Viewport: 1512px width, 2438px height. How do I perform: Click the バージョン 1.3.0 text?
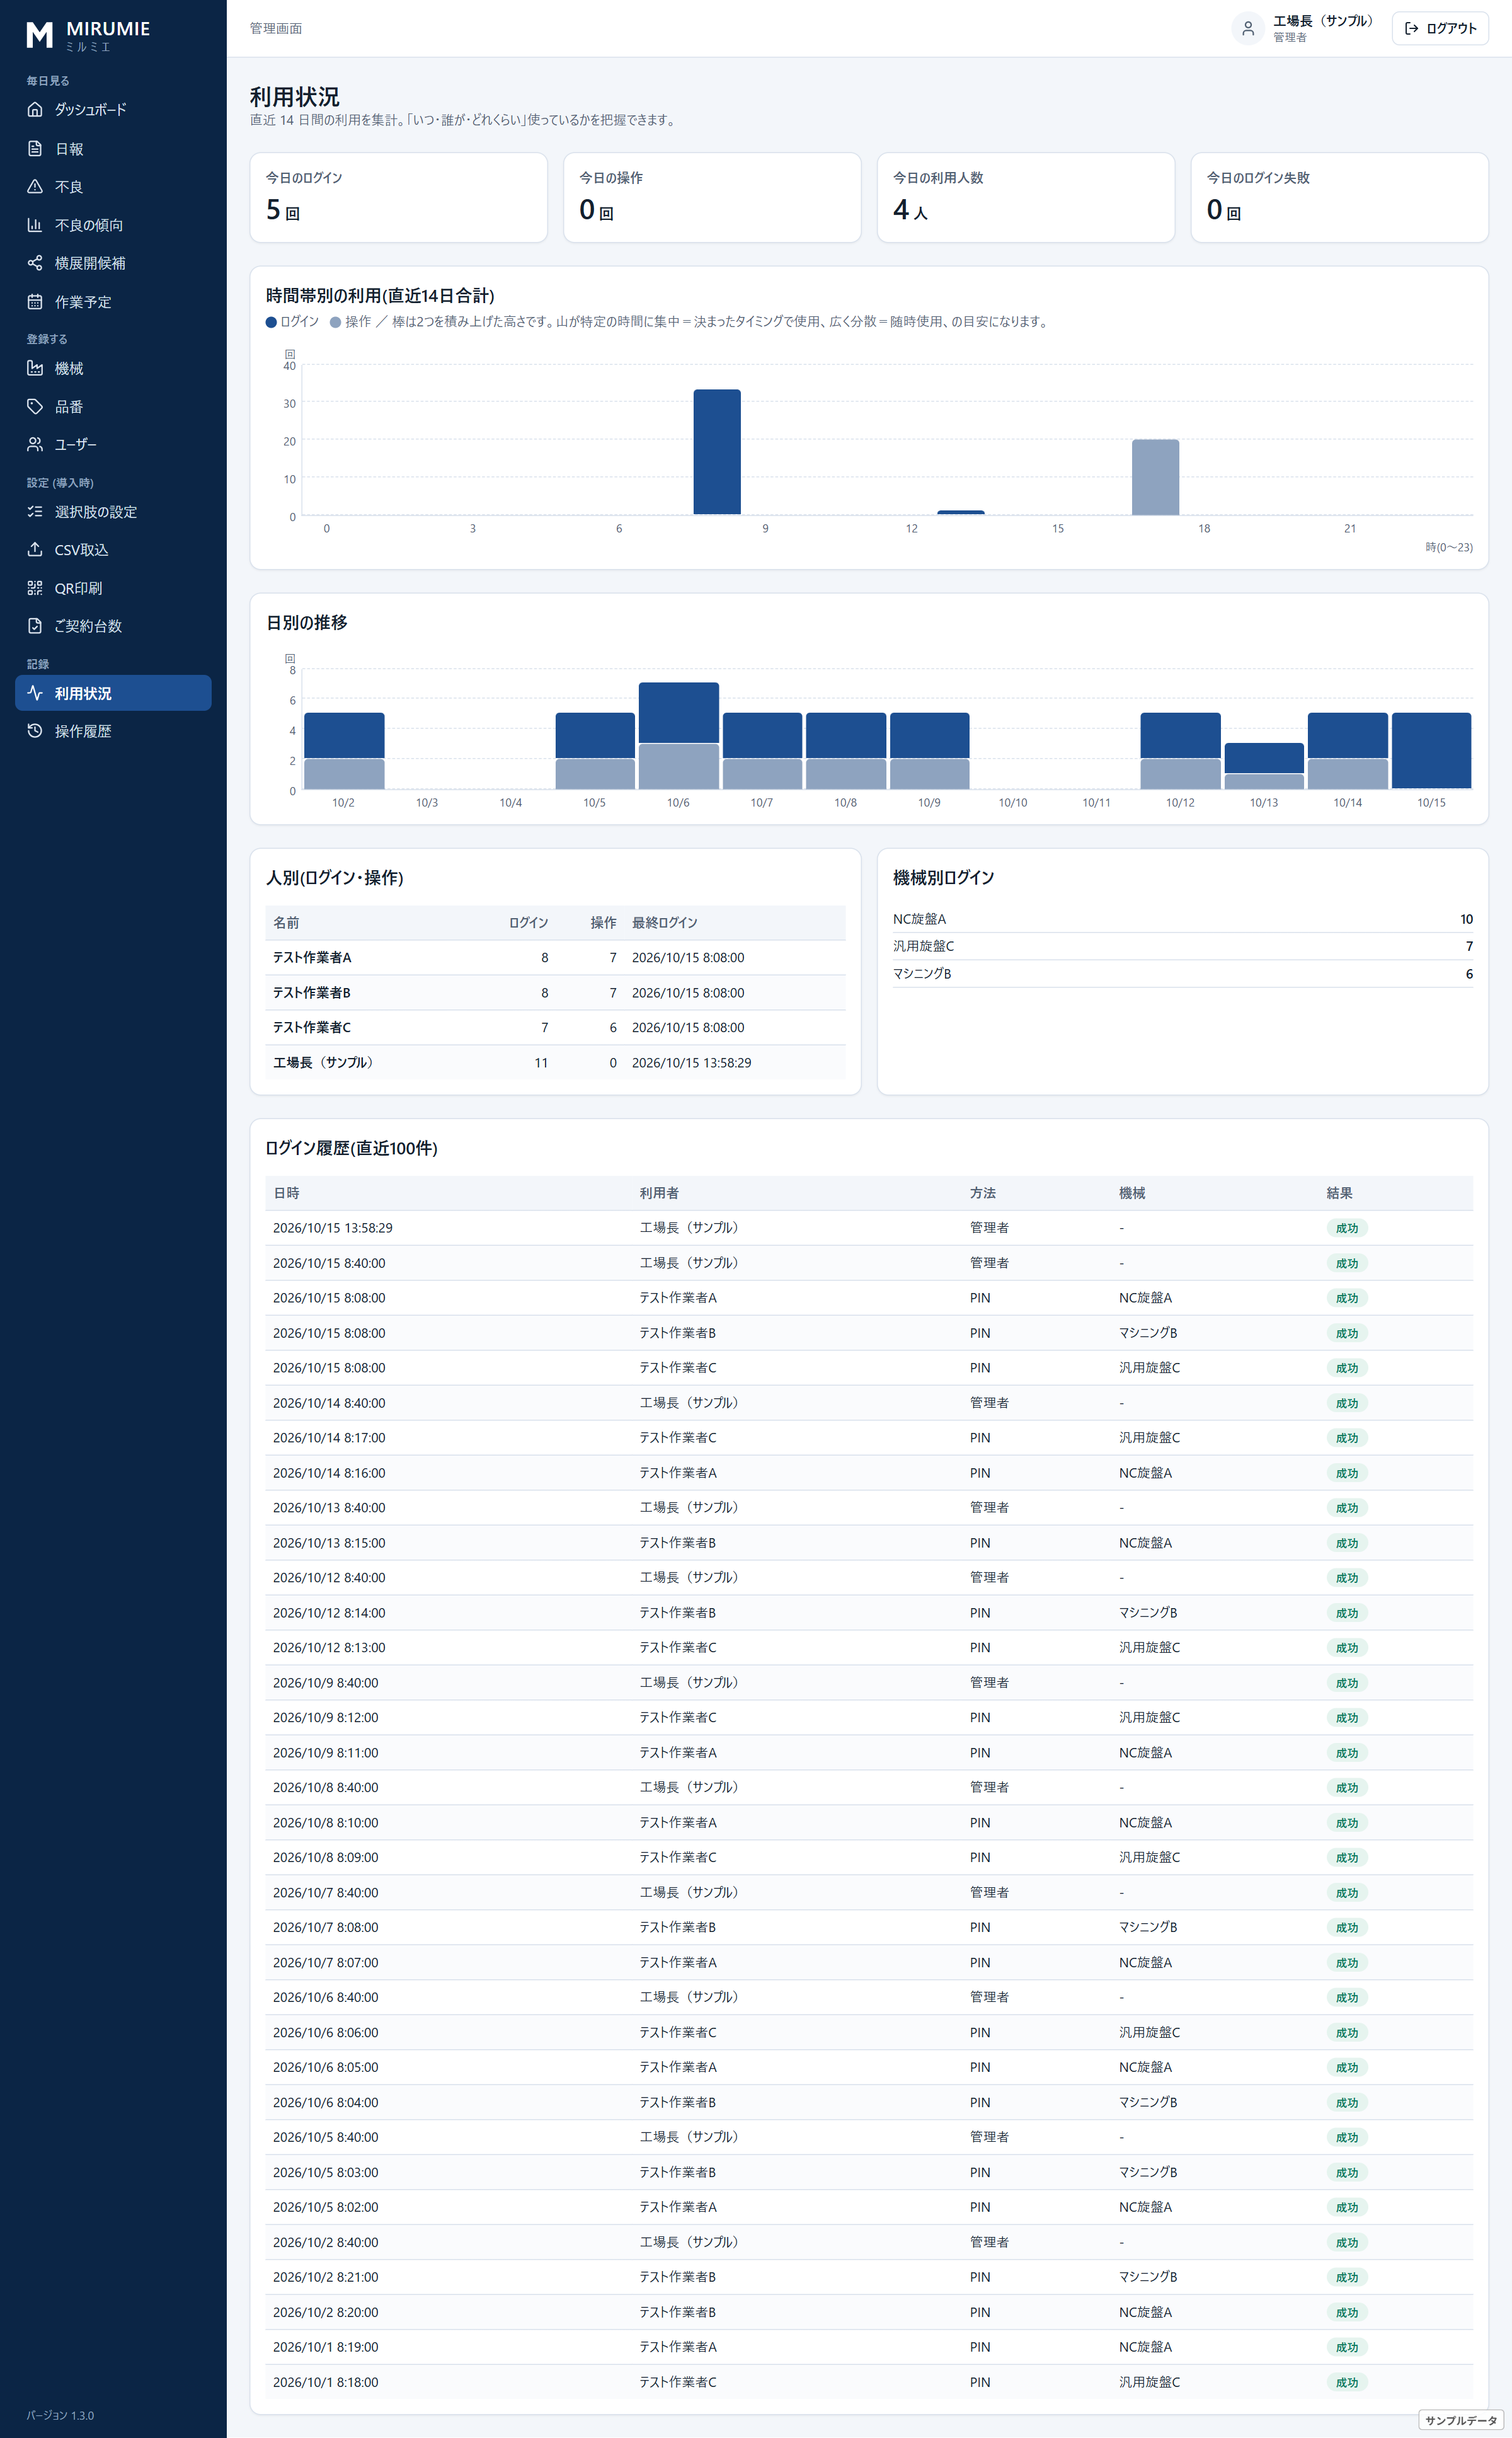pos(60,2416)
